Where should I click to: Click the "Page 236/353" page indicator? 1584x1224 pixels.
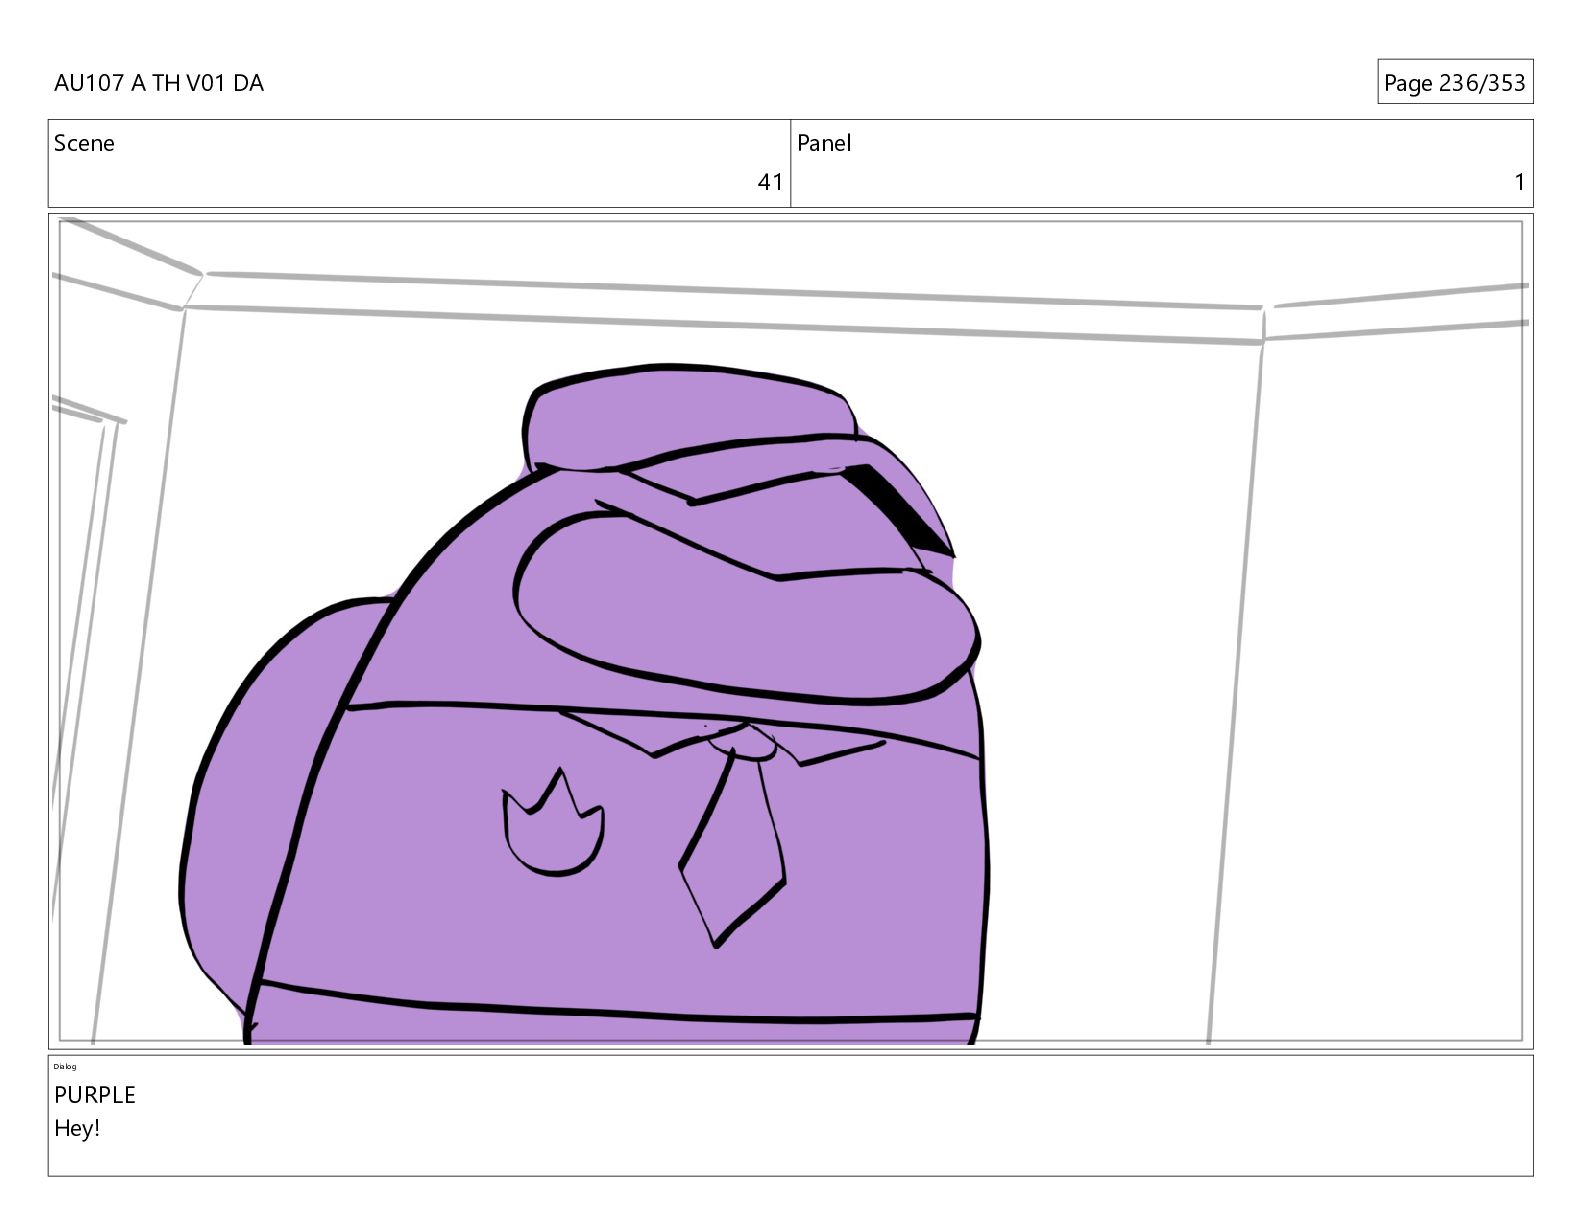1455,82
